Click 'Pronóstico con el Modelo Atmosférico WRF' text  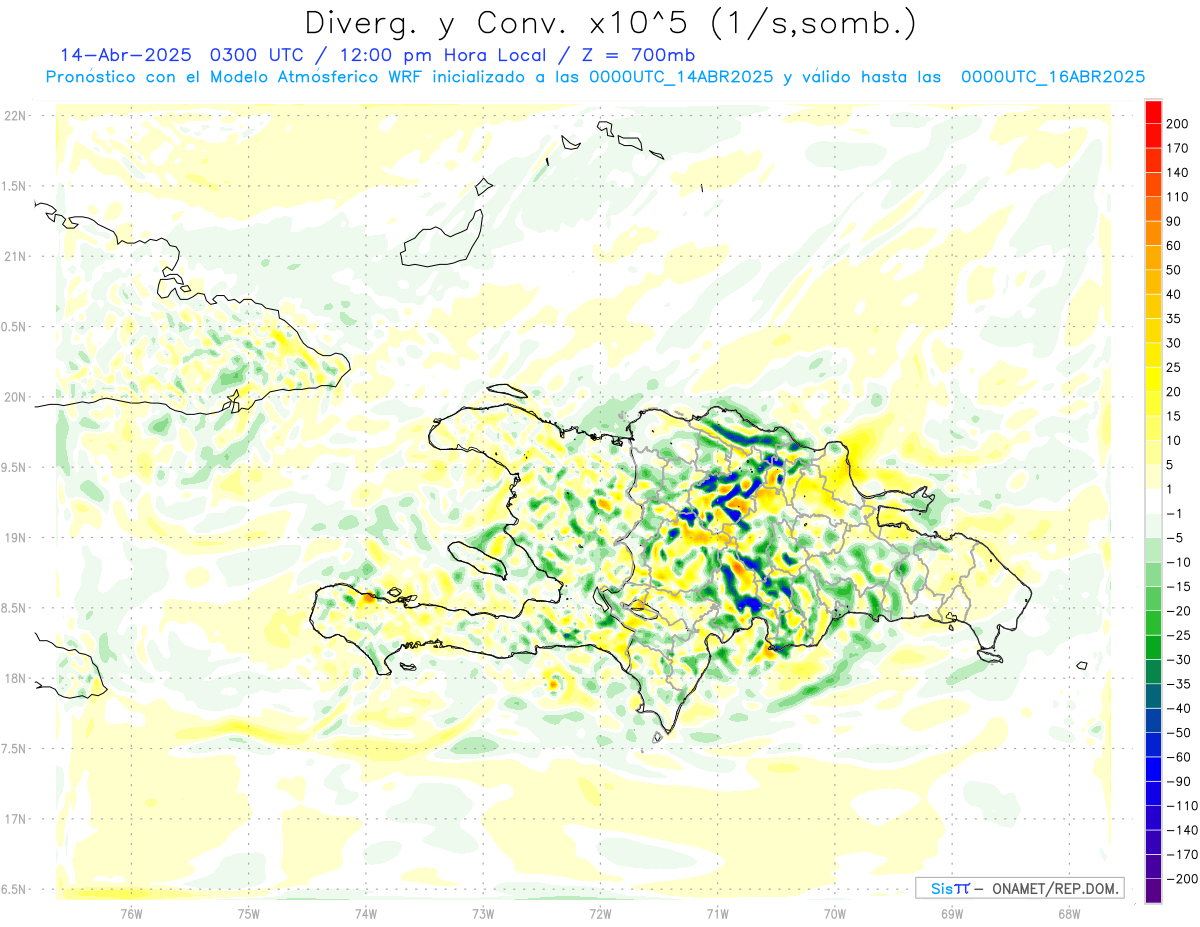pyautogui.click(x=234, y=77)
